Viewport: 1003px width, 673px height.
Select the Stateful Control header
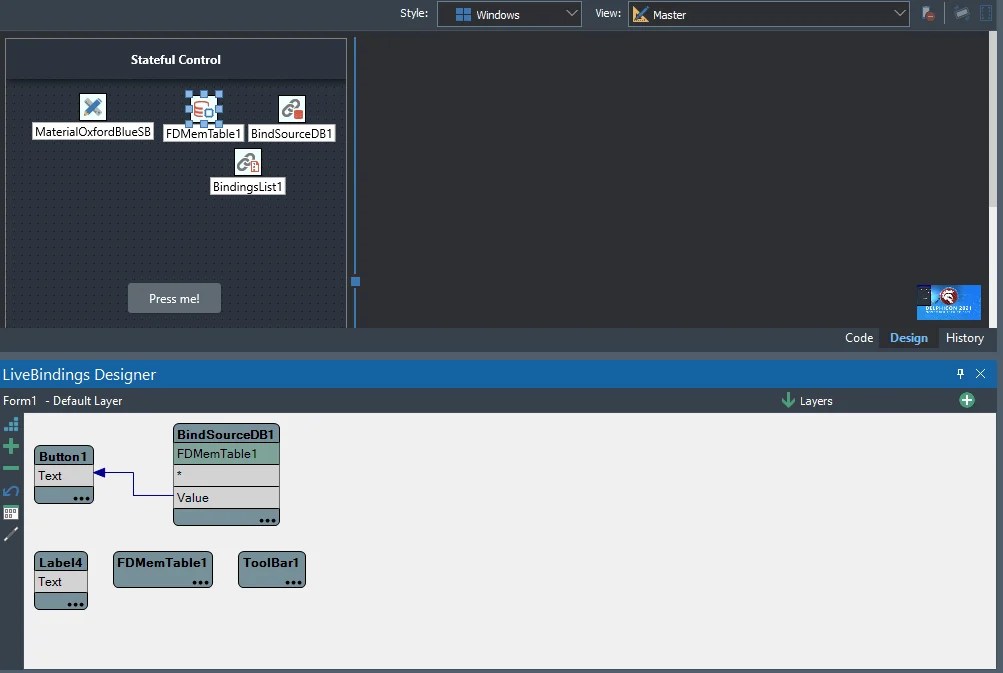[x=176, y=59]
